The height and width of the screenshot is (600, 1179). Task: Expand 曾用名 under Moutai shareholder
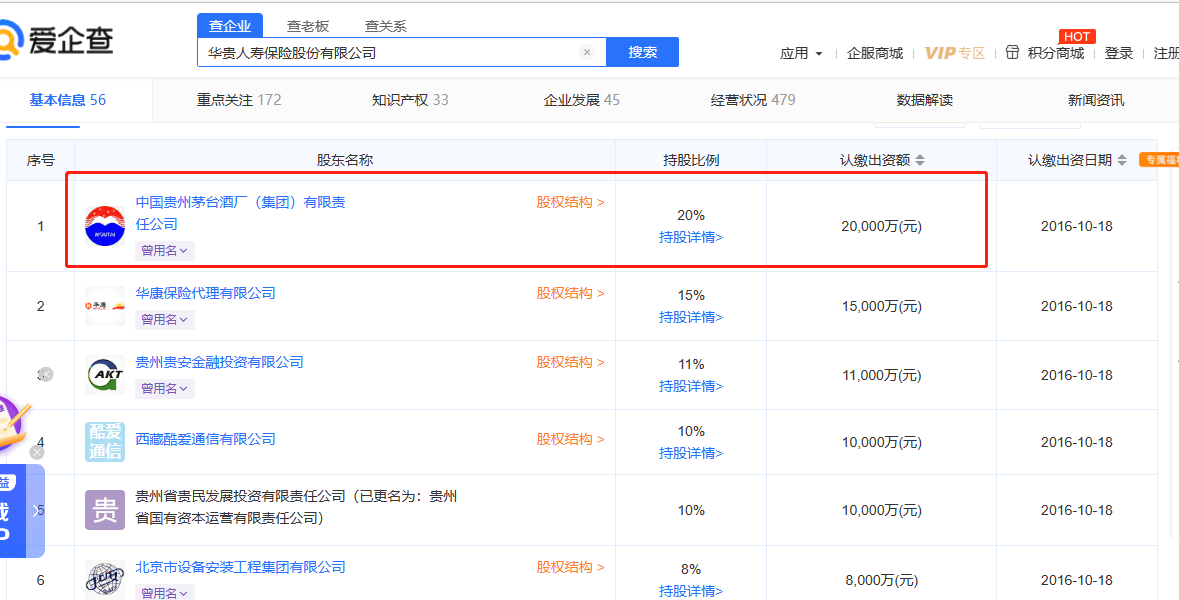point(165,250)
